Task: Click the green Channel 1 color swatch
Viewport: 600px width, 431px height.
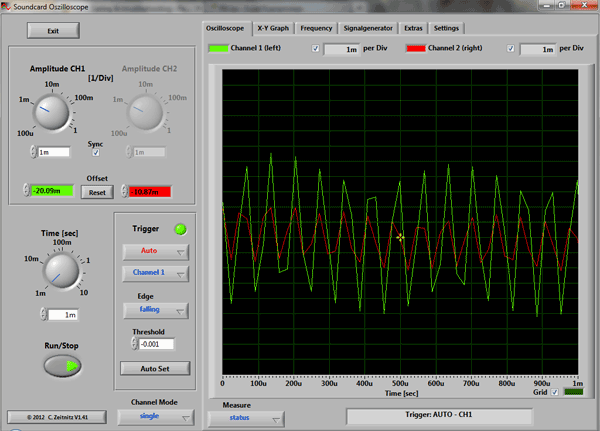Action: pyautogui.click(x=217, y=49)
